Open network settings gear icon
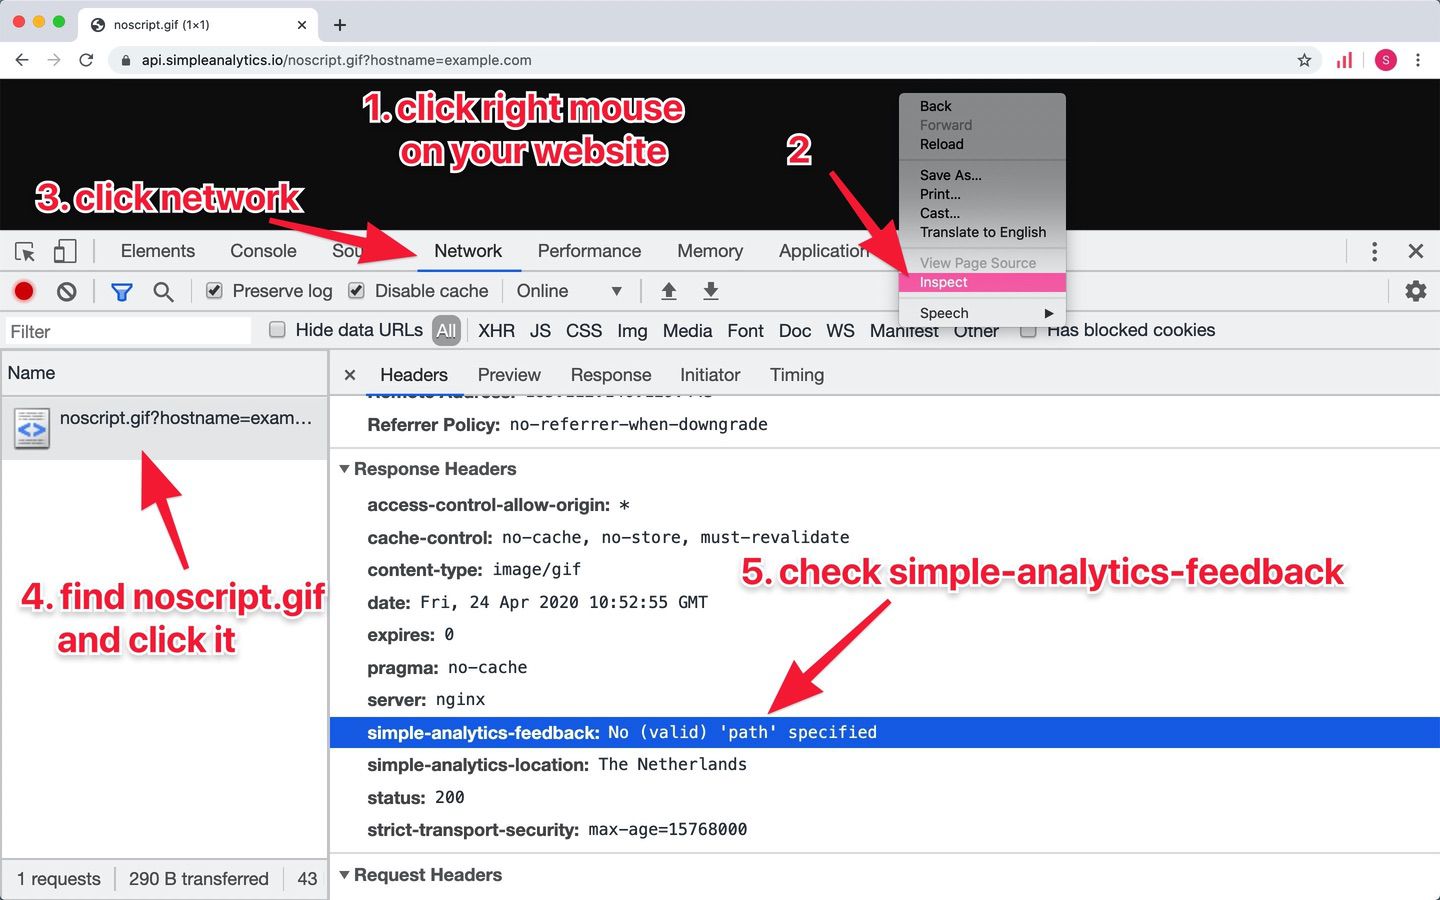Viewport: 1440px width, 900px height. point(1416,291)
